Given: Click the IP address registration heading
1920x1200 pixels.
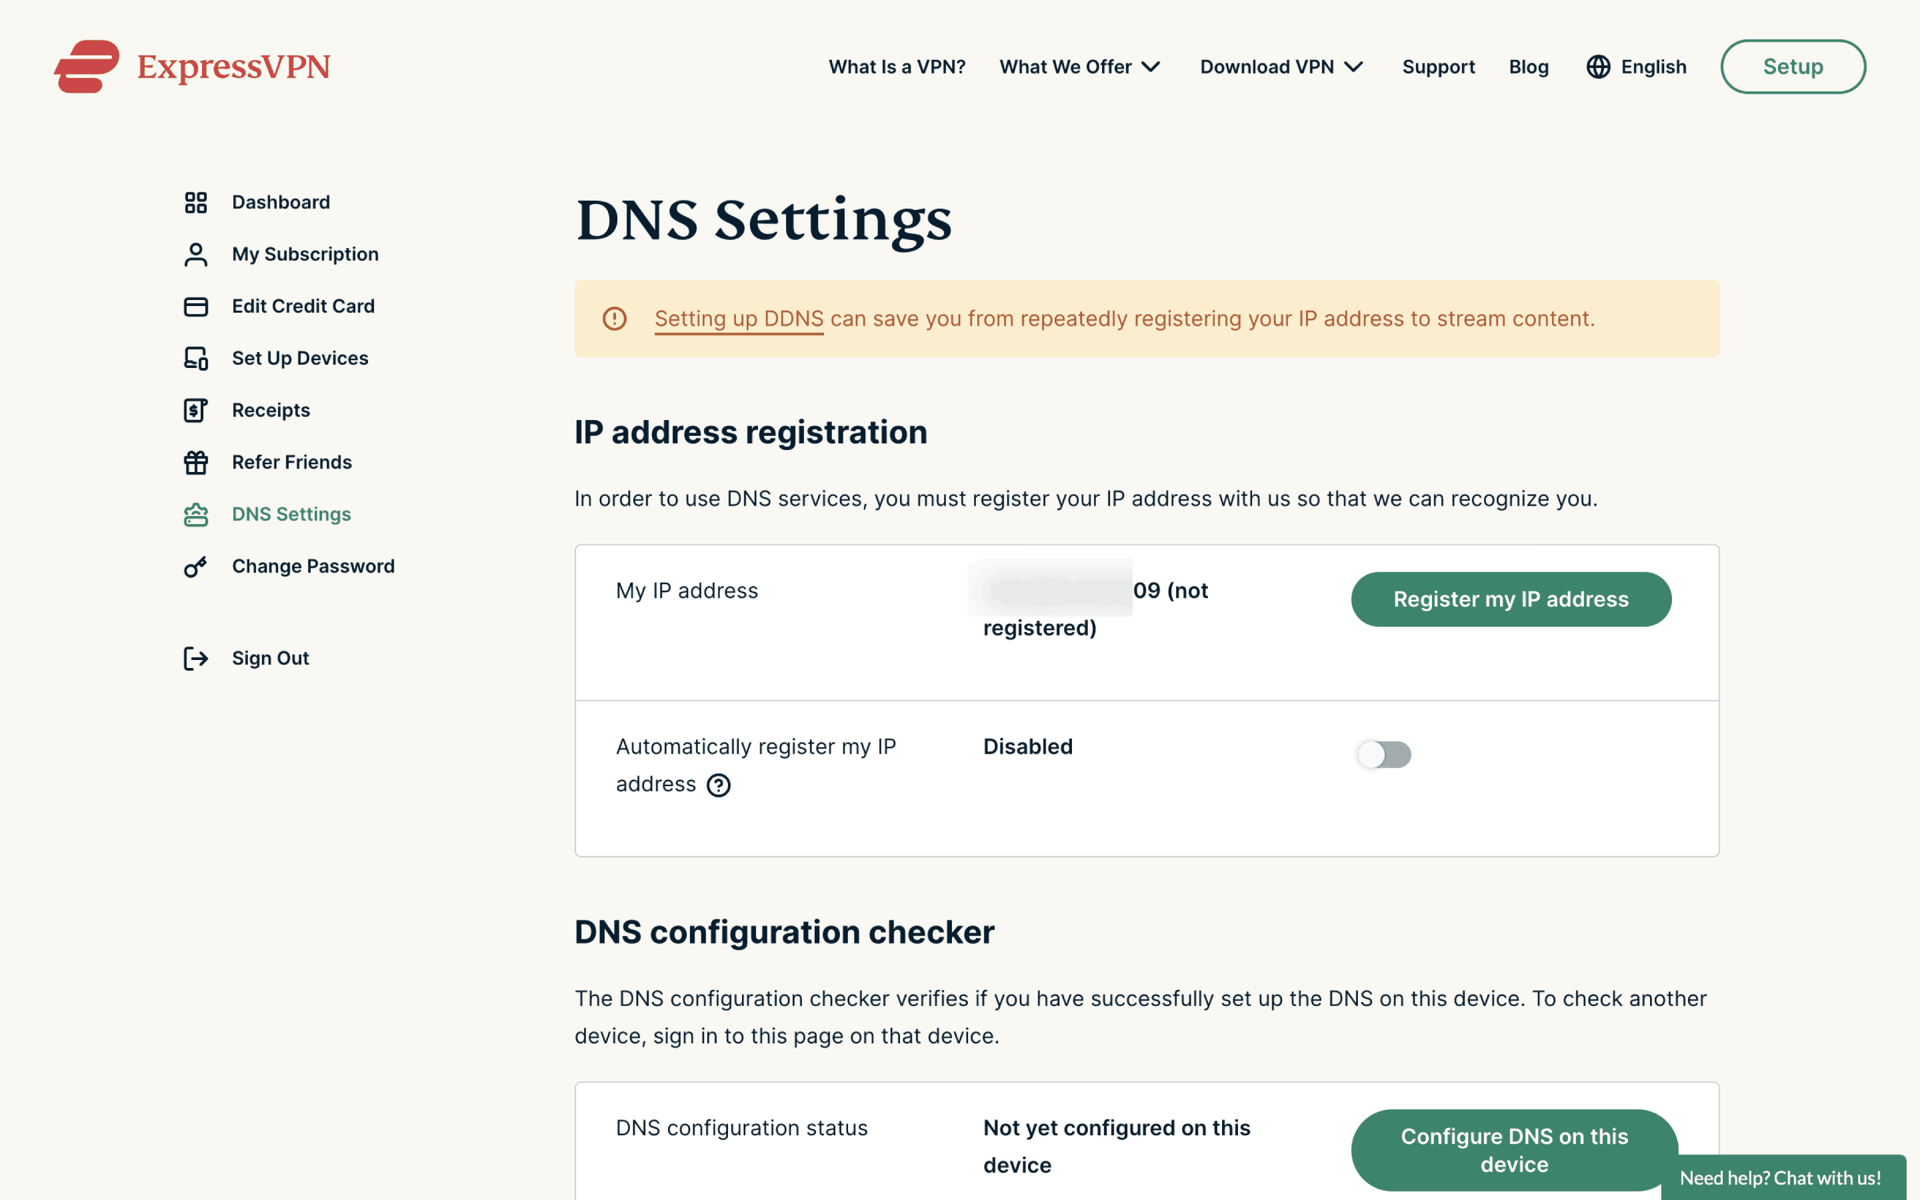Looking at the screenshot, I should 751,433.
